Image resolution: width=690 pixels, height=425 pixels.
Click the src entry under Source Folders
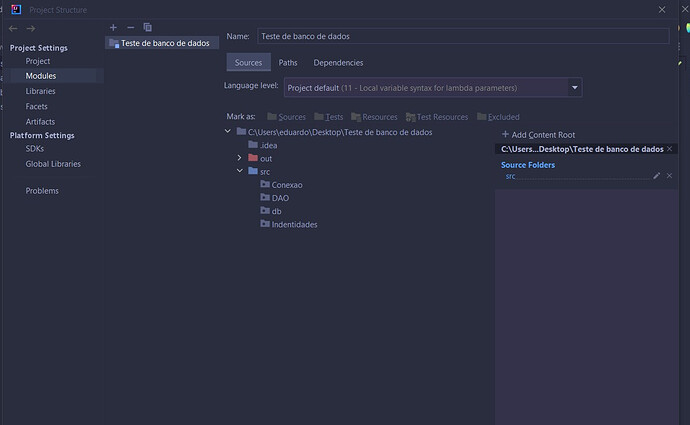click(x=510, y=176)
